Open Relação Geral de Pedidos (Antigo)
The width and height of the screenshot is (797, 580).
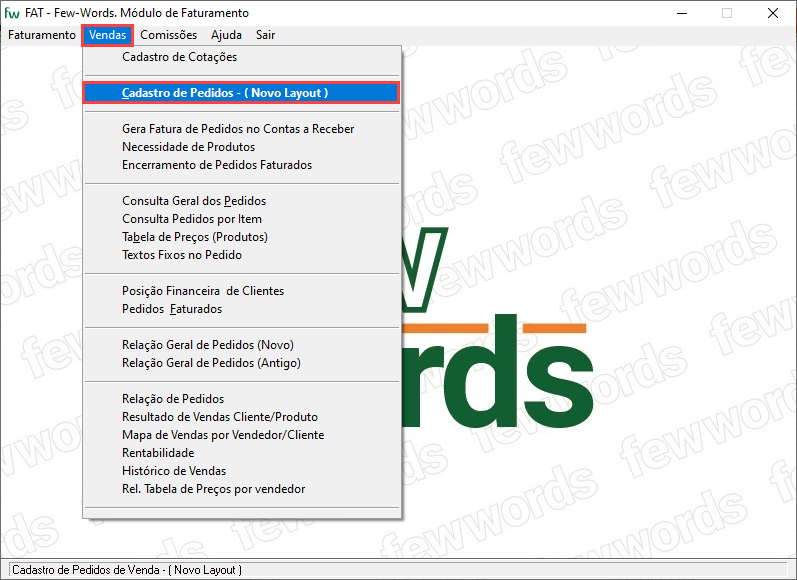tap(241, 363)
